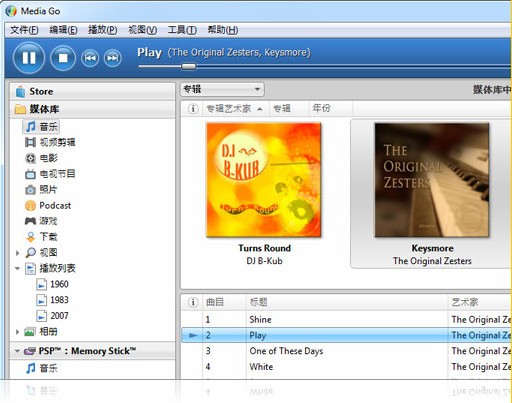Screen dimensions: 512x403
Task: Sort tracks by 标题 column
Action: pyautogui.click(x=347, y=302)
